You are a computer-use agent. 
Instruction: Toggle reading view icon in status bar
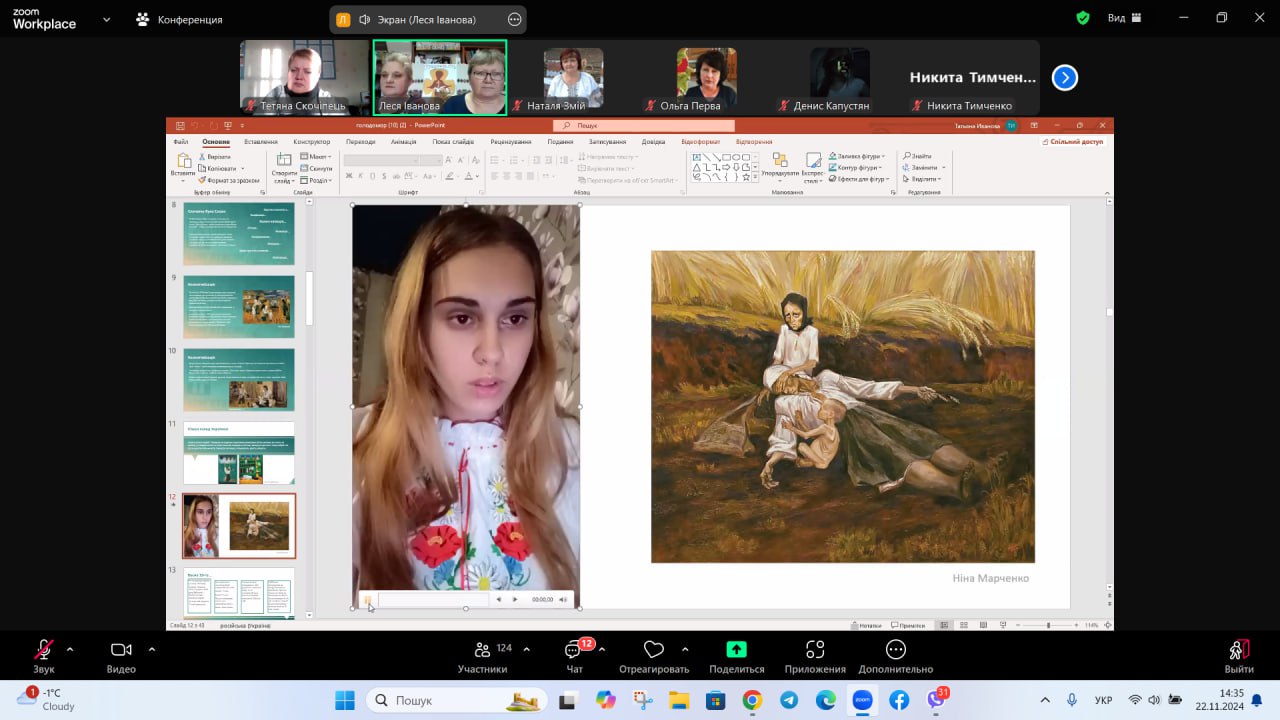pyautogui.click(x=984, y=625)
